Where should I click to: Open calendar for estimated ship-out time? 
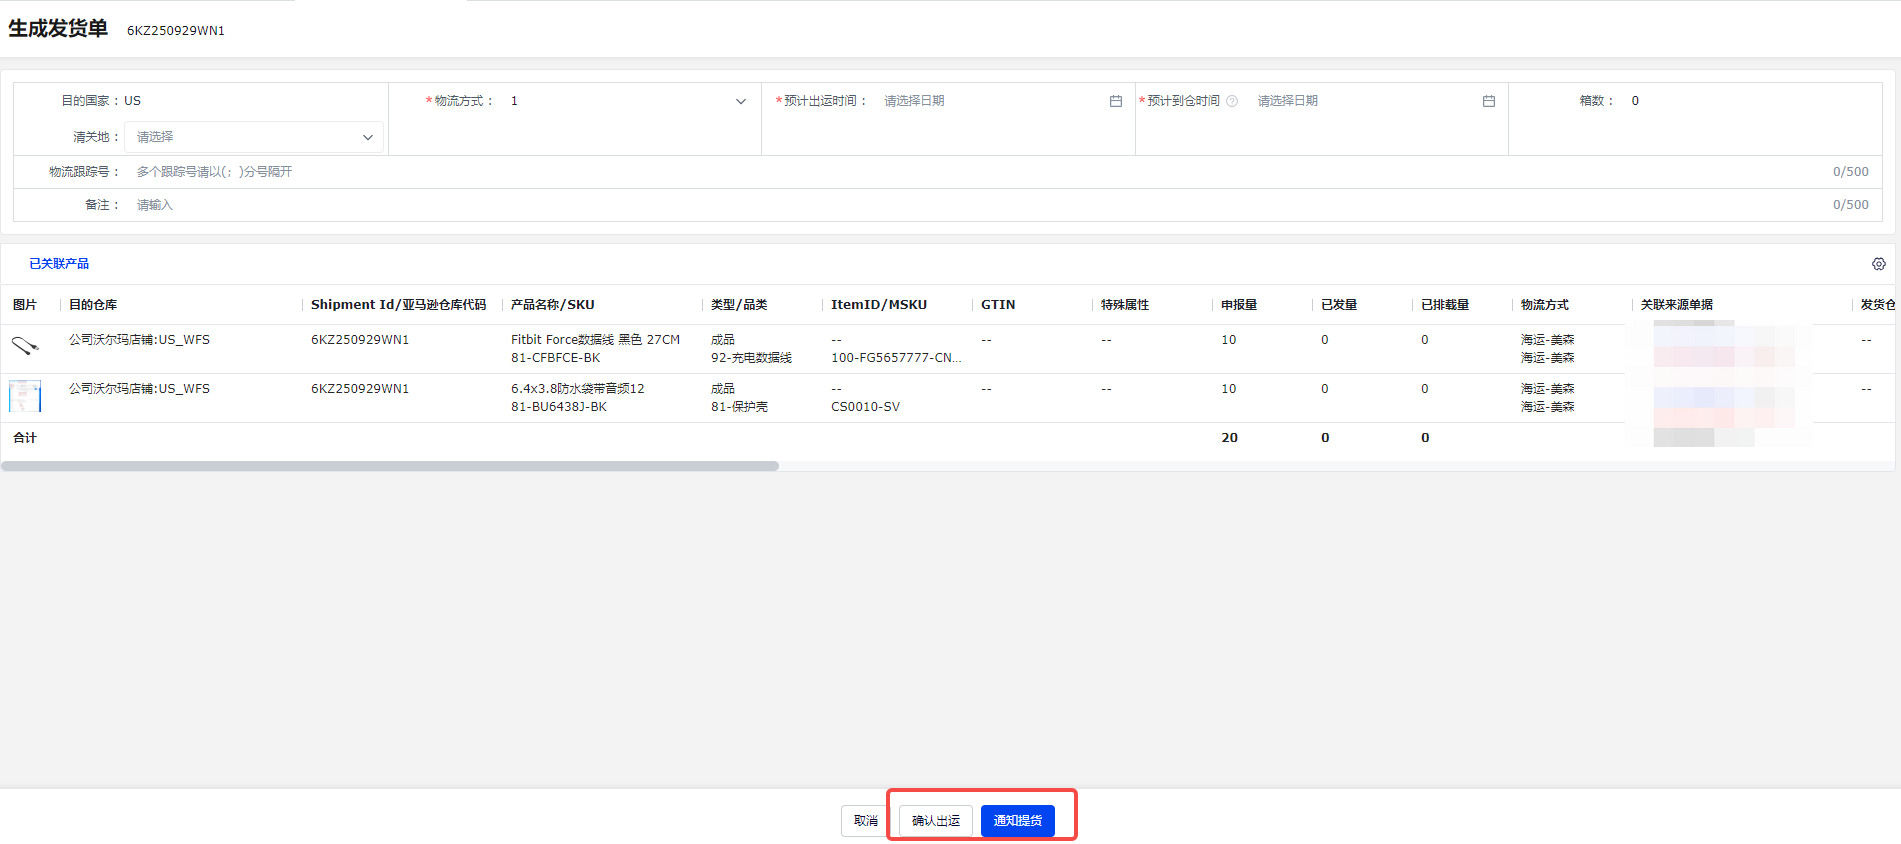(x=1116, y=101)
